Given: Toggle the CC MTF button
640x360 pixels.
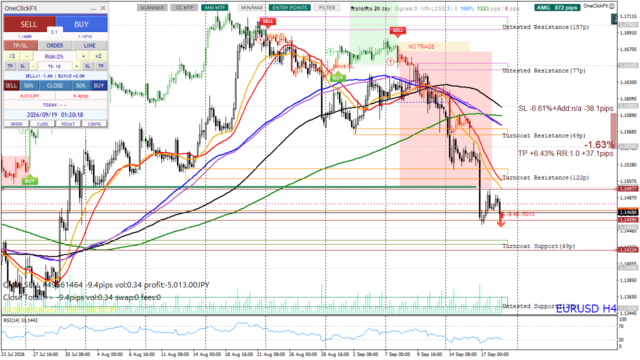Looking at the screenshot, I should point(184,8).
